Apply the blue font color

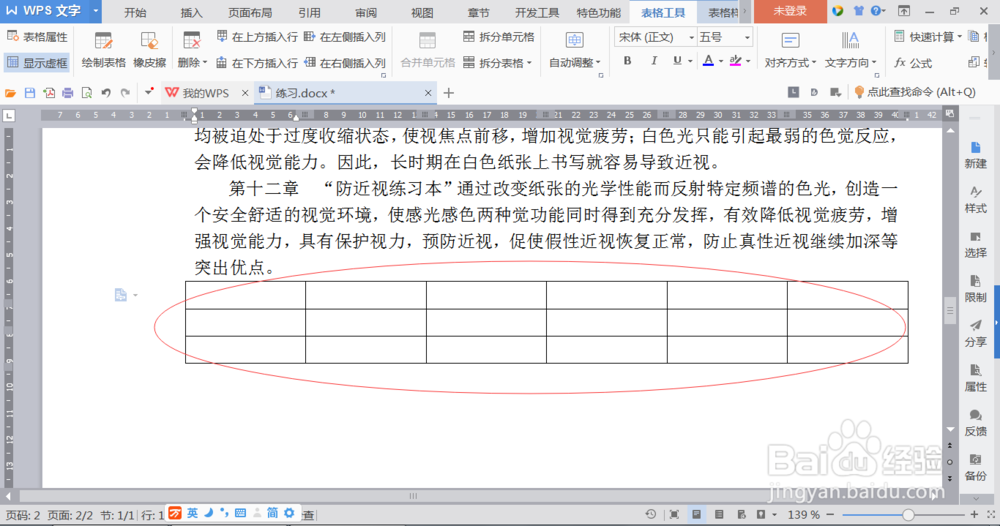pos(708,61)
